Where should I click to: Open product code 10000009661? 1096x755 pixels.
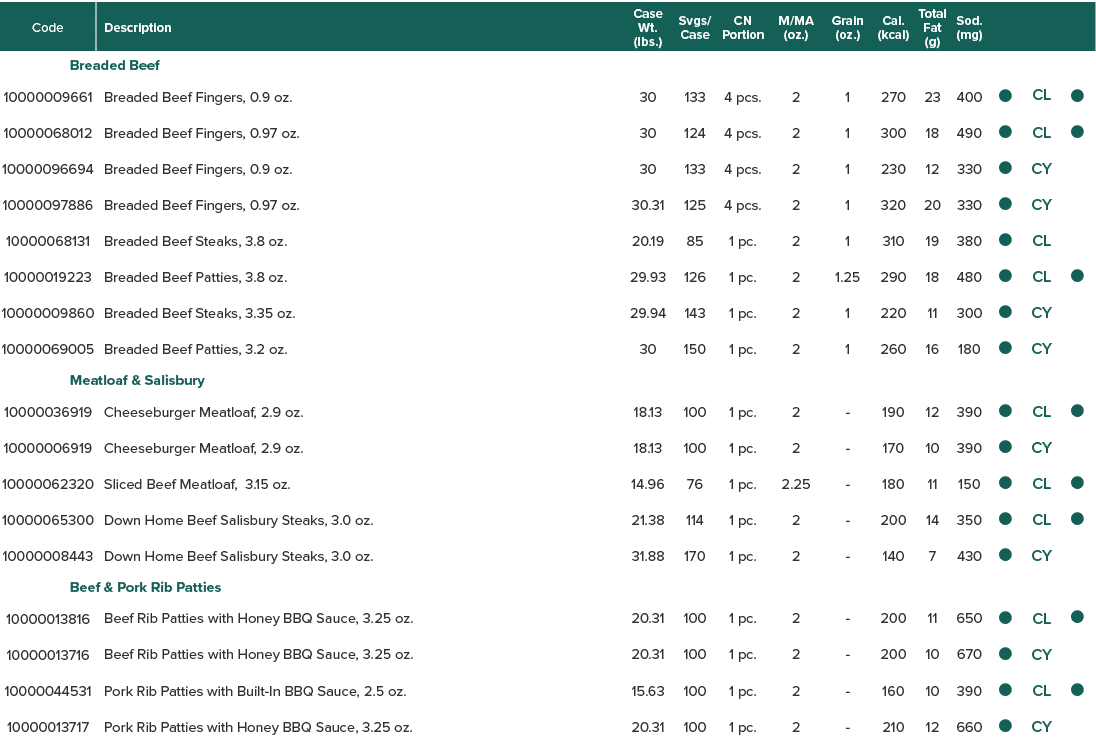(49, 97)
